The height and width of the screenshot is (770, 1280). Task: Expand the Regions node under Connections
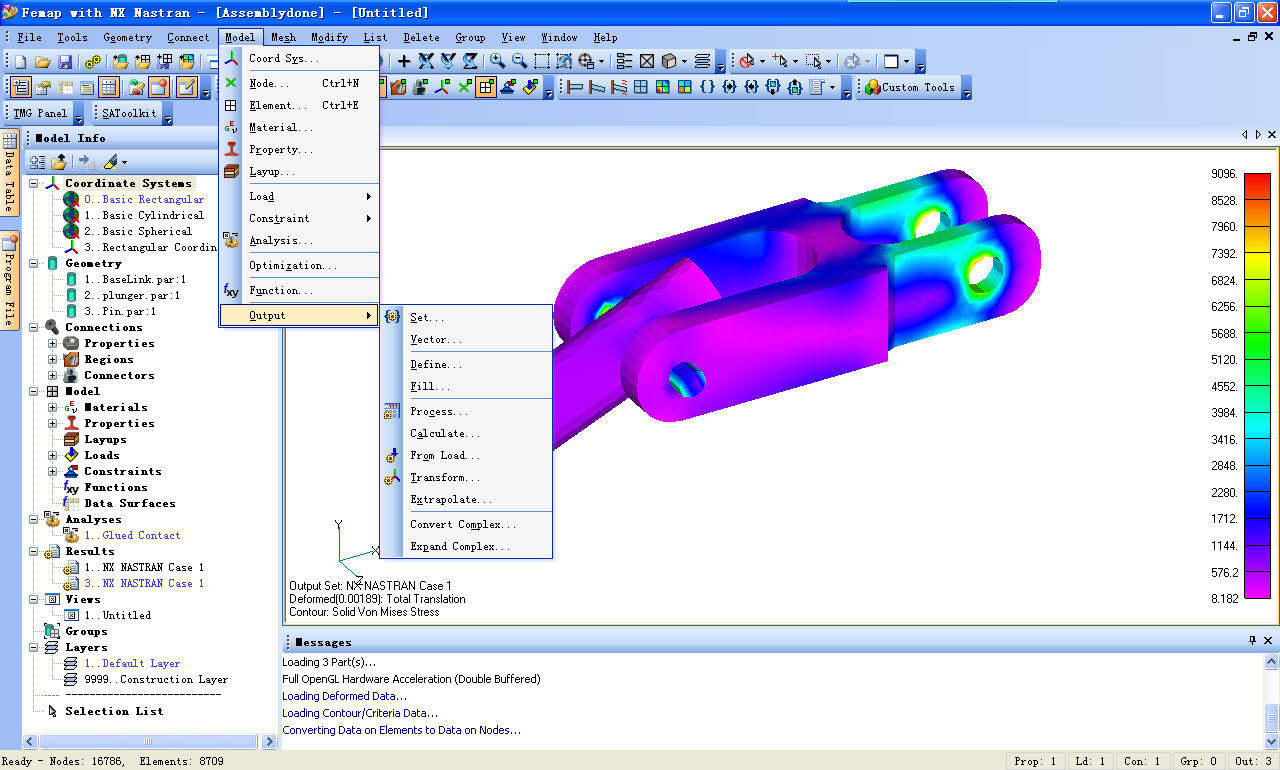click(x=53, y=359)
